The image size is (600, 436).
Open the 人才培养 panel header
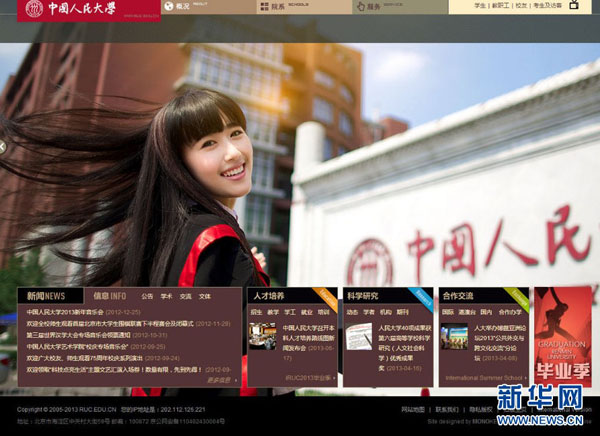[269, 296]
